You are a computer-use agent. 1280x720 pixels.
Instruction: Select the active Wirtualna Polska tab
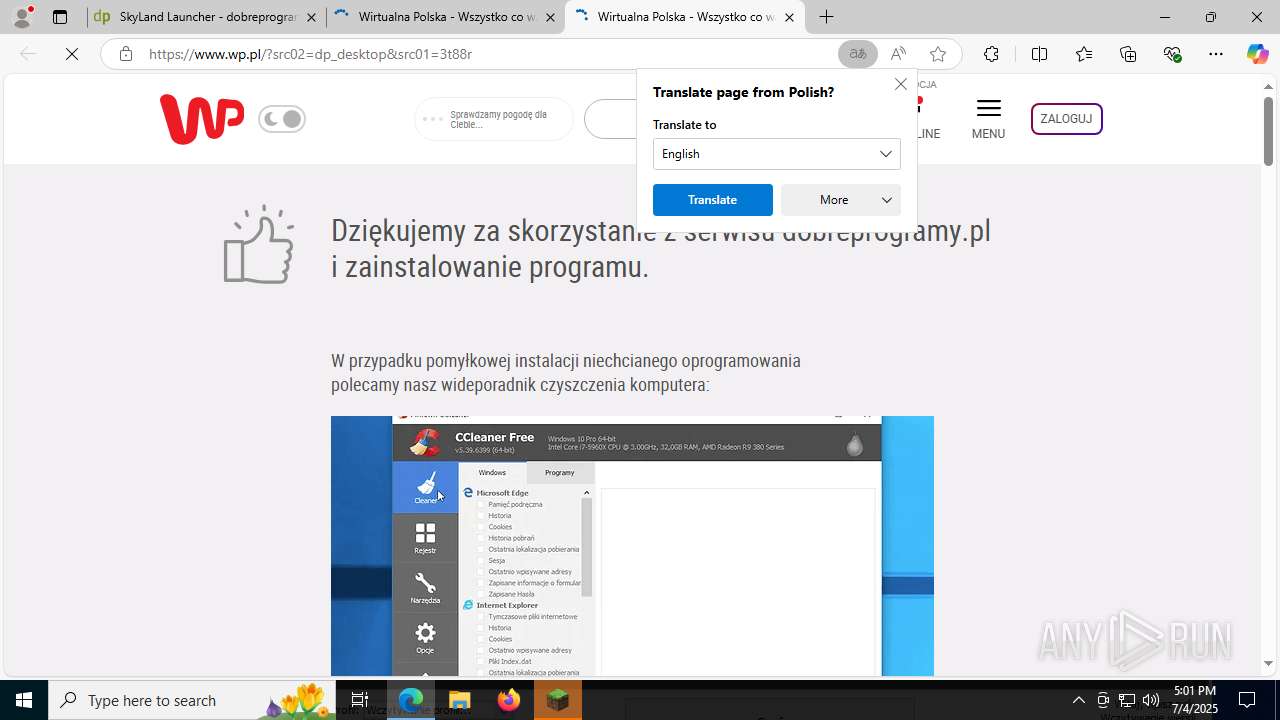[685, 17]
